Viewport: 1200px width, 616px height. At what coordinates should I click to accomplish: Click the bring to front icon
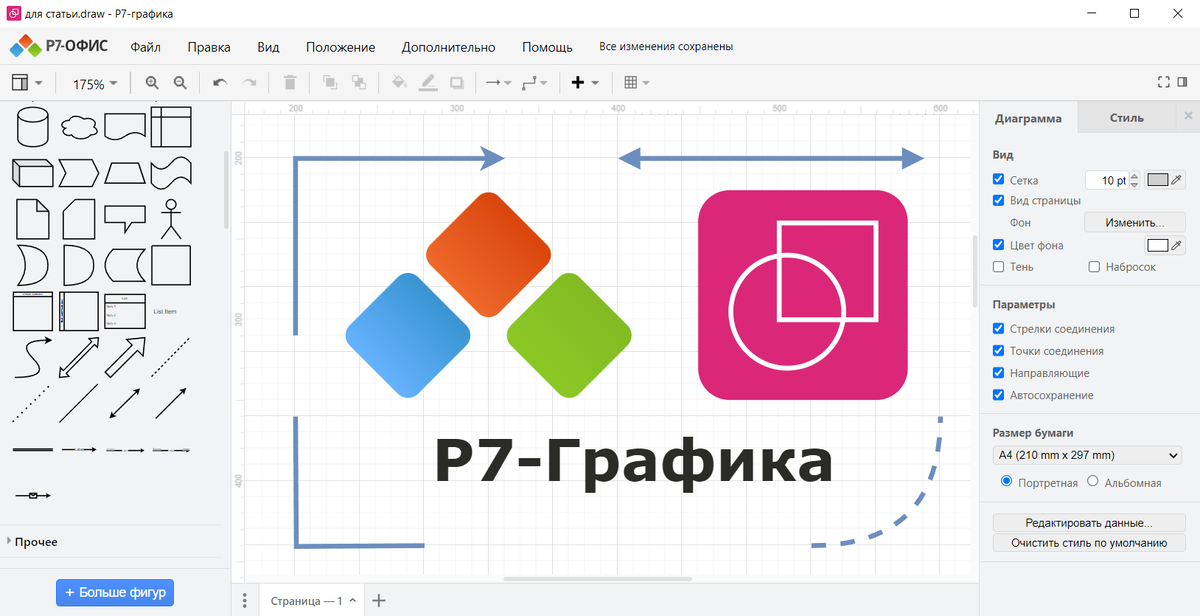coord(329,83)
